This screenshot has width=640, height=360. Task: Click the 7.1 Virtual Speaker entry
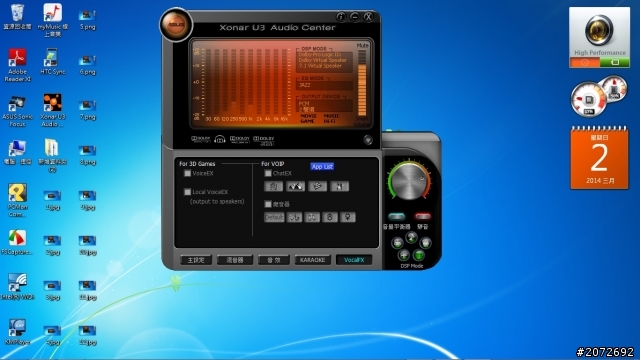point(320,66)
